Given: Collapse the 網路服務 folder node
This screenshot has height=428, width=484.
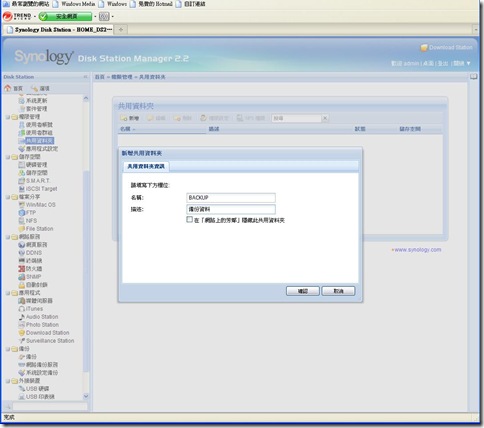Looking at the screenshot, I should (x=8, y=237).
